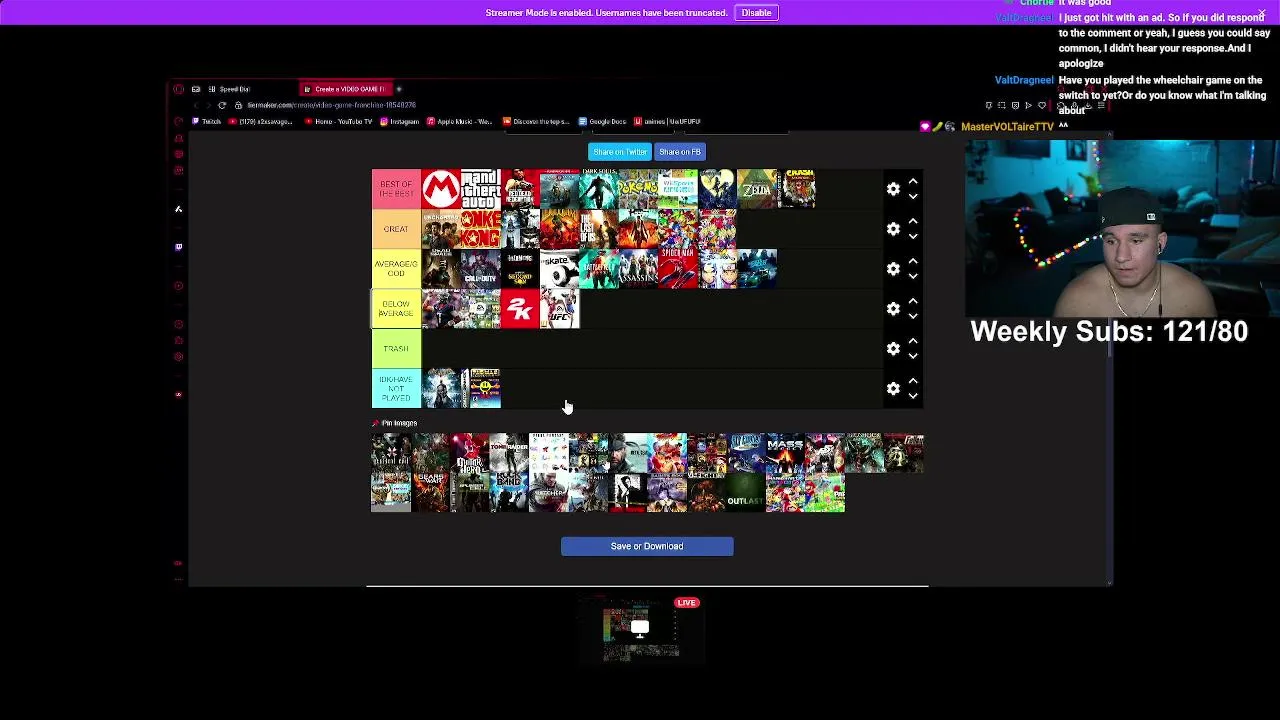Screen dimensions: 1280x720
Task: Move GREAT tier row up
Action: tap(913, 221)
